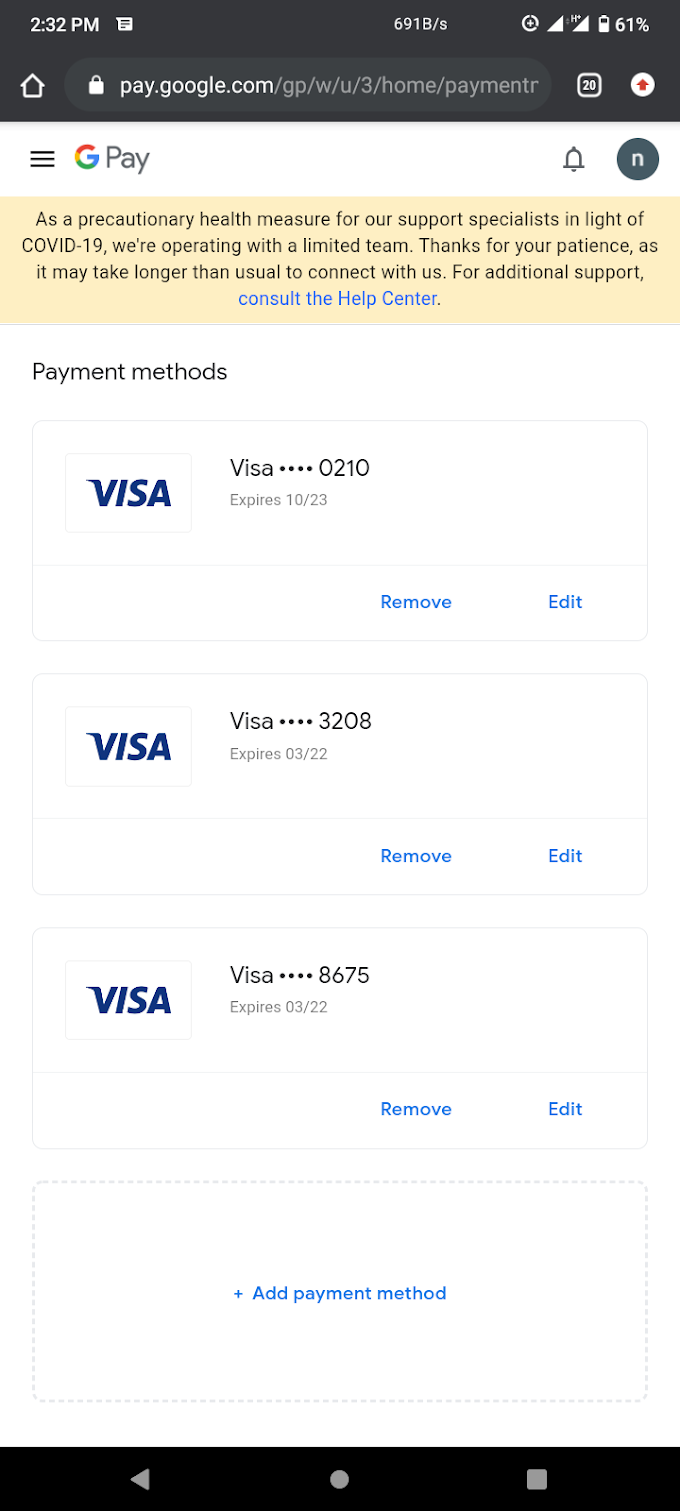Click the Visa logo for card 0210
Screen dimensions: 680x1511
128,492
